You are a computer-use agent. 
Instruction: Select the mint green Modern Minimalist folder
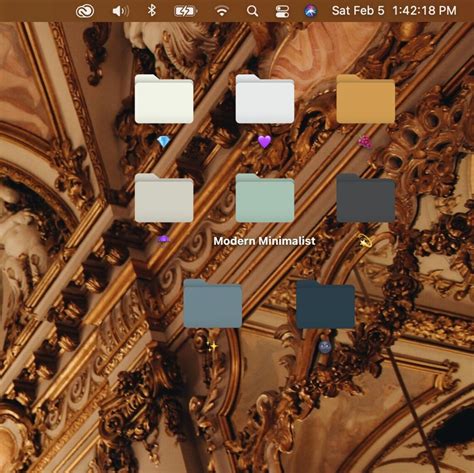pos(265,198)
